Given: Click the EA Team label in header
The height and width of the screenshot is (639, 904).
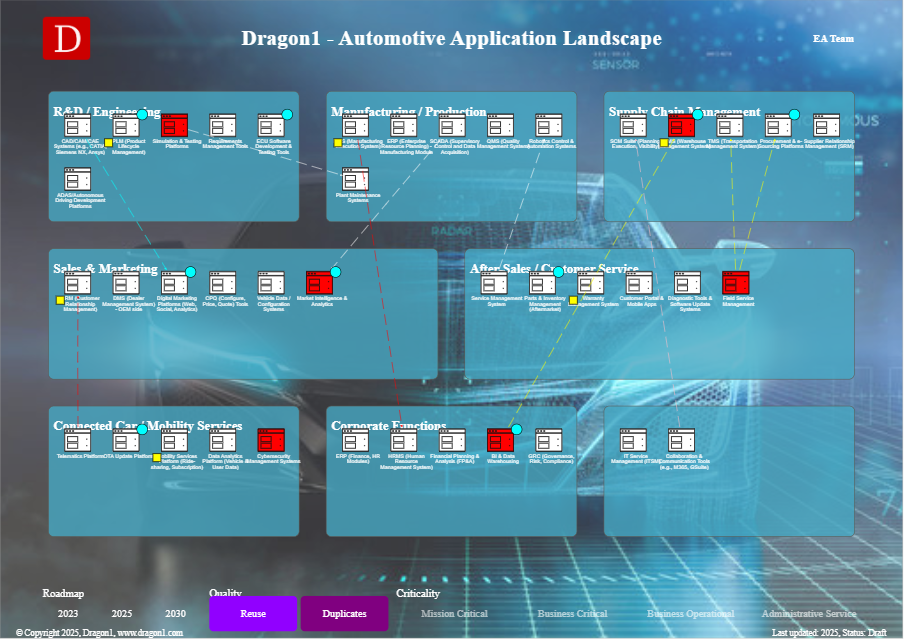Looking at the screenshot, I should 833,39.
